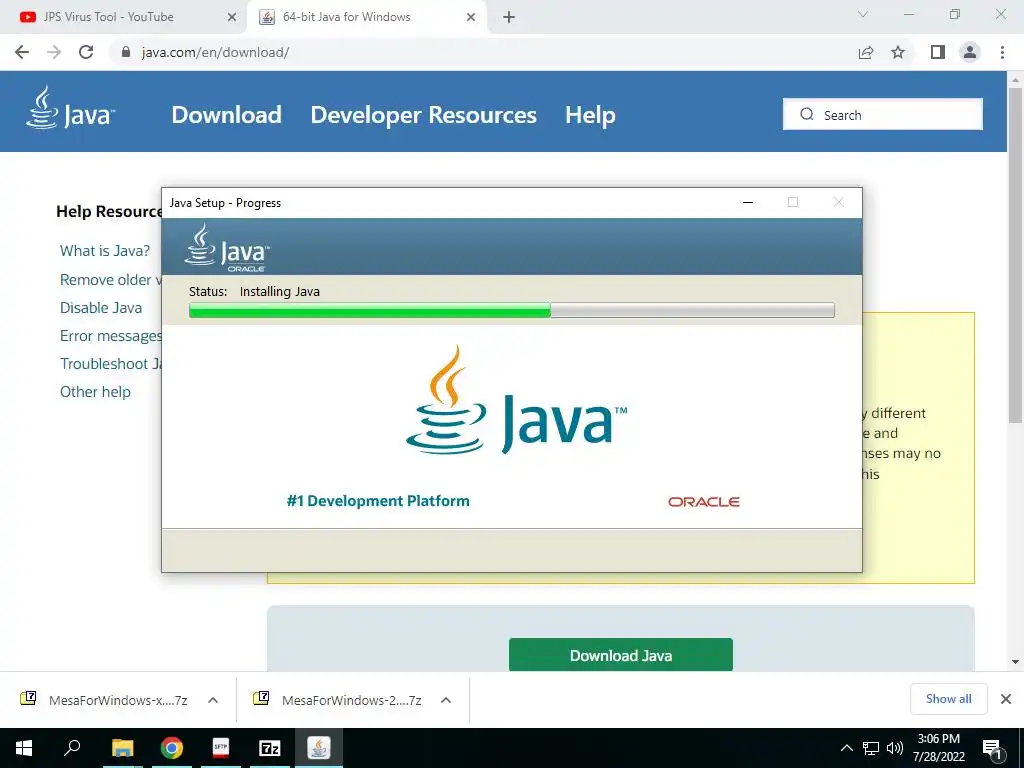Open File Explorer from taskbar
Screen dimensions: 1024x768
[x=122, y=748]
